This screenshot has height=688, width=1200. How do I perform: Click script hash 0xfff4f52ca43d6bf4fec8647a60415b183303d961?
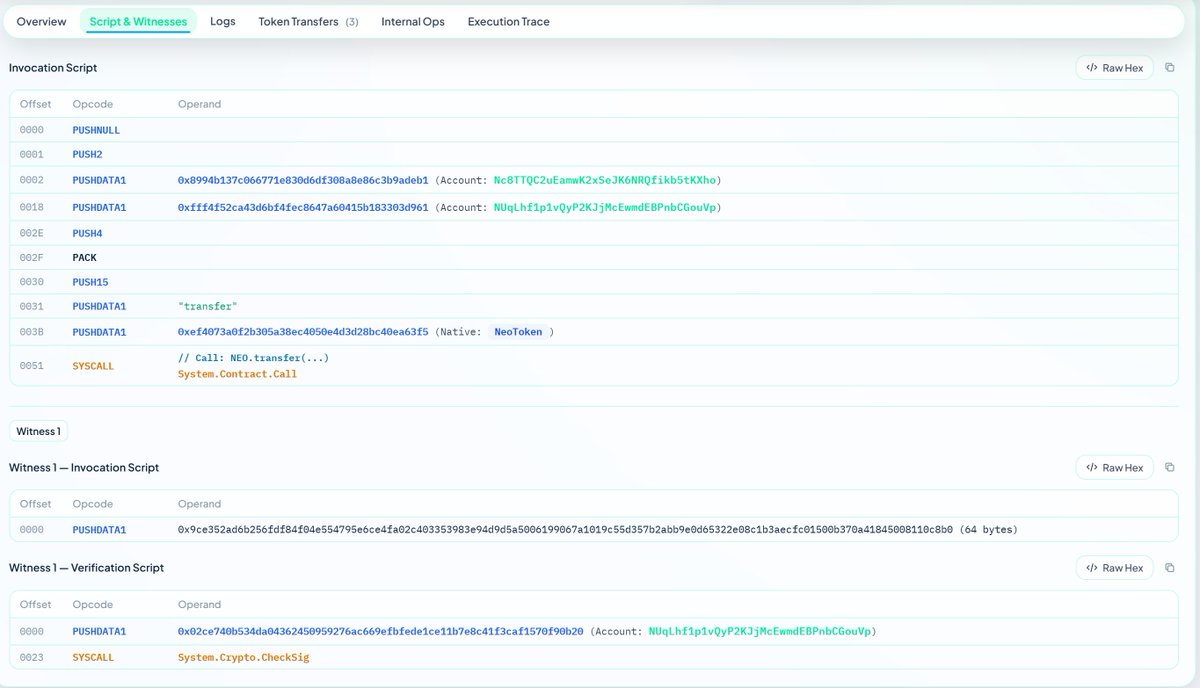pyautogui.click(x=303, y=207)
